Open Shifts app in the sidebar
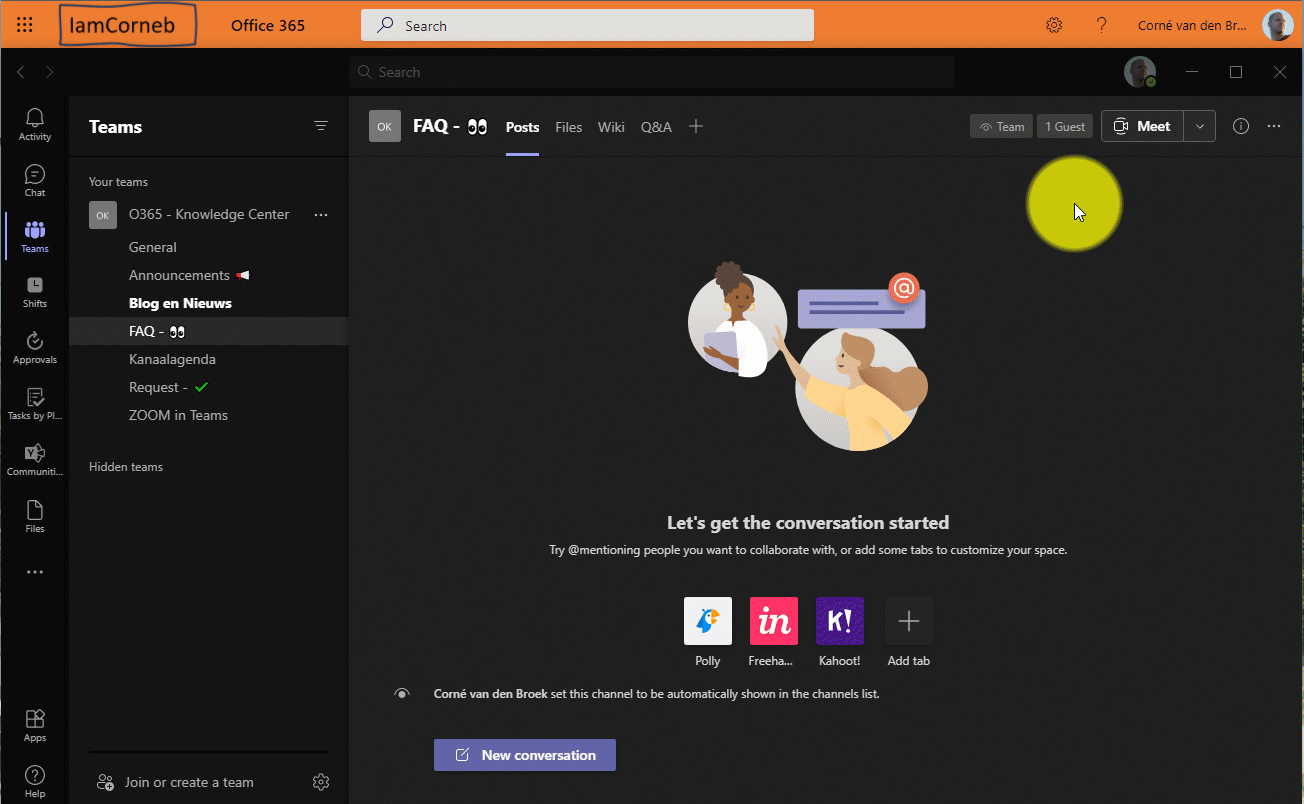 point(35,292)
